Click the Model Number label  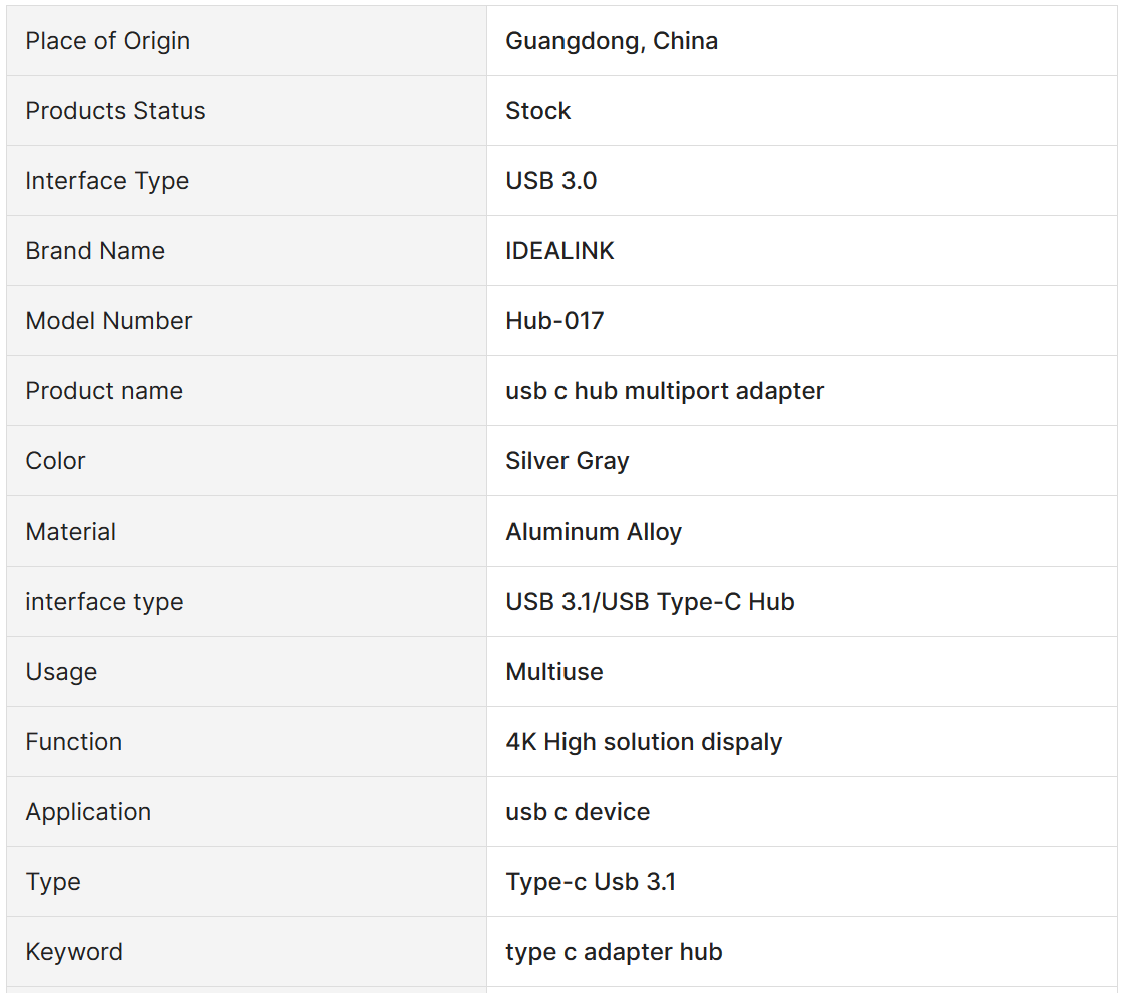108,321
